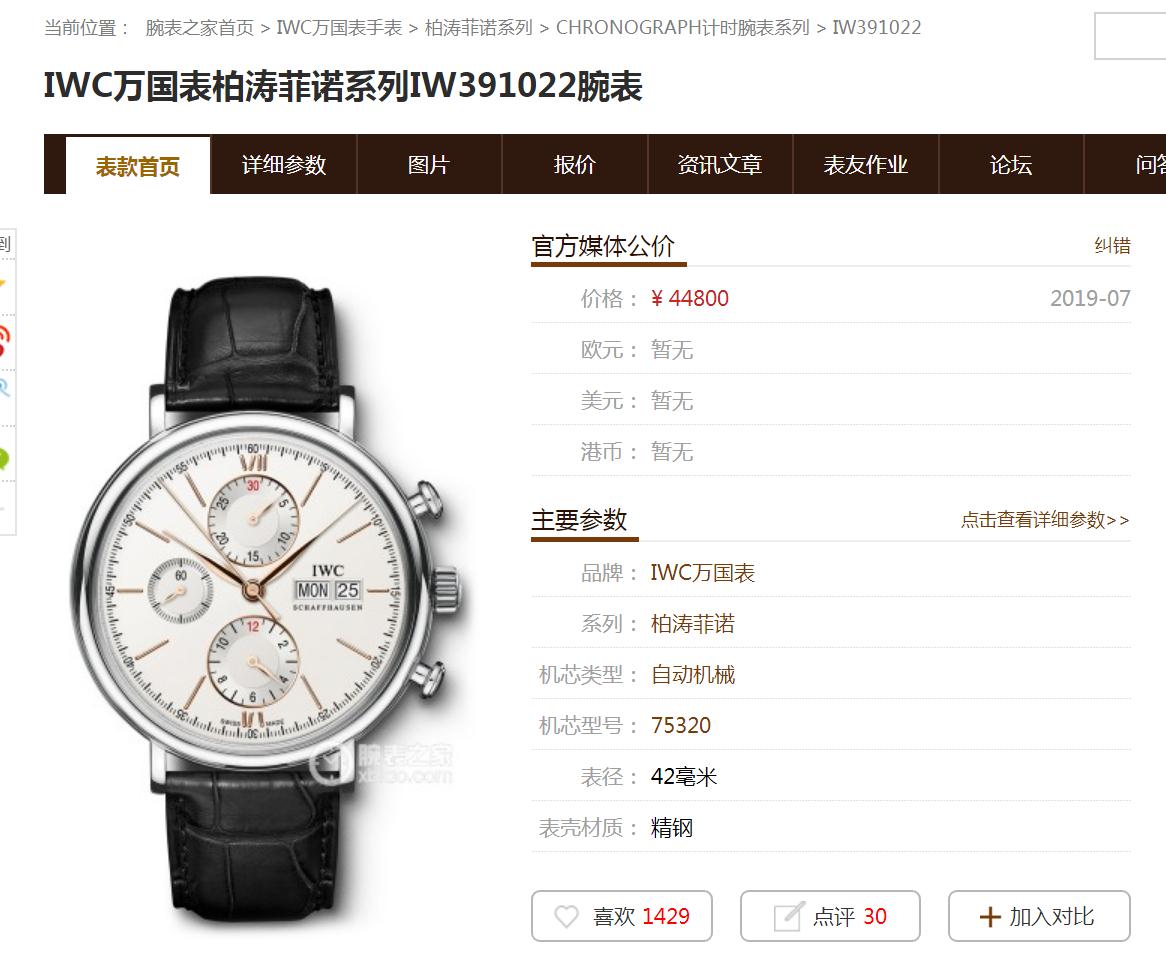Open the 柏涛菲诺系列 breadcrumb link
Image resolution: width=1166 pixels, height=959 pixels.
(479, 28)
